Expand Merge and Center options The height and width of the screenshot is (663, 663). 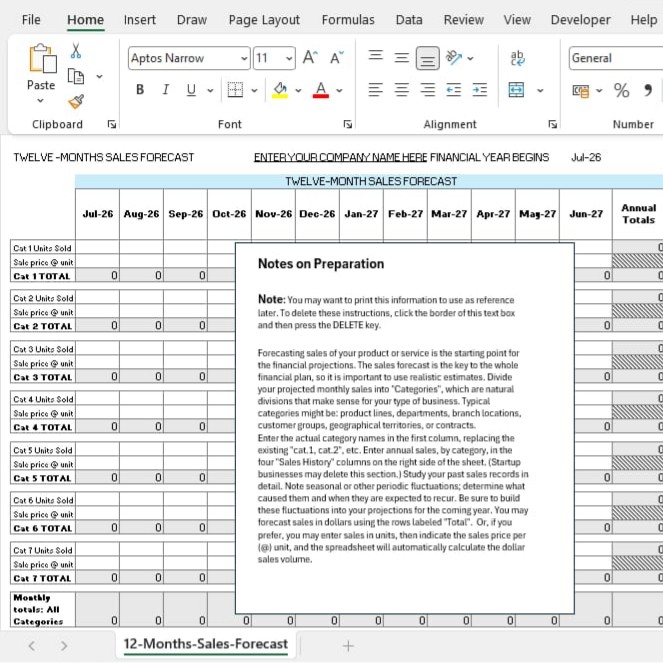[x=540, y=90]
